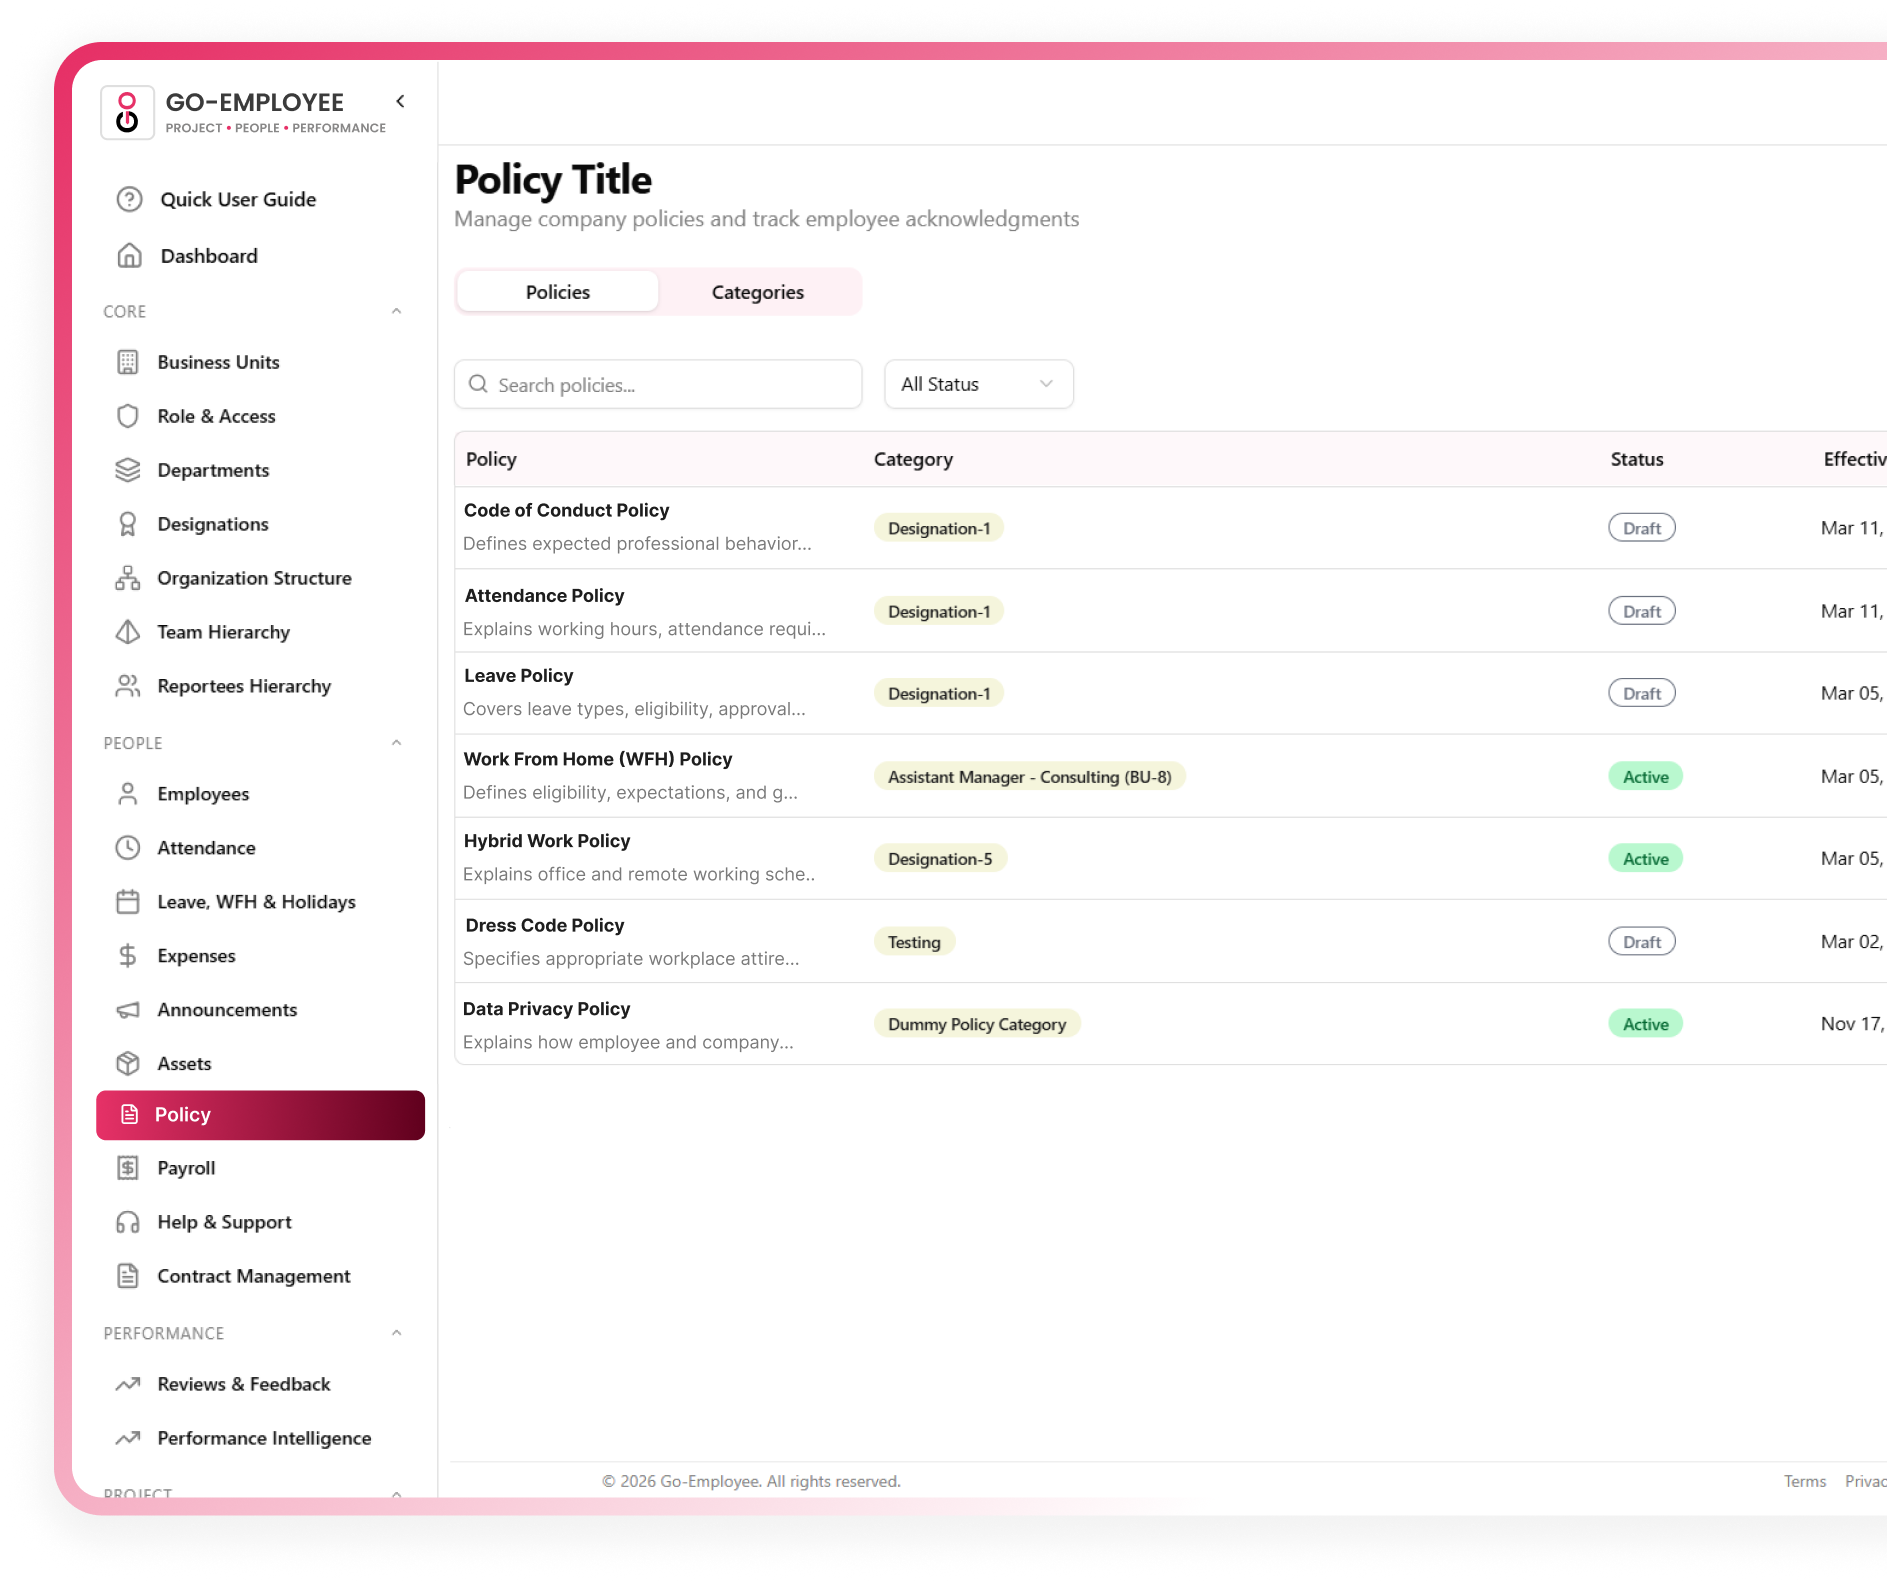This screenshot has height=1582, width=1887.
Task: Open the Quick User Guide question icon
Action: 129,199
